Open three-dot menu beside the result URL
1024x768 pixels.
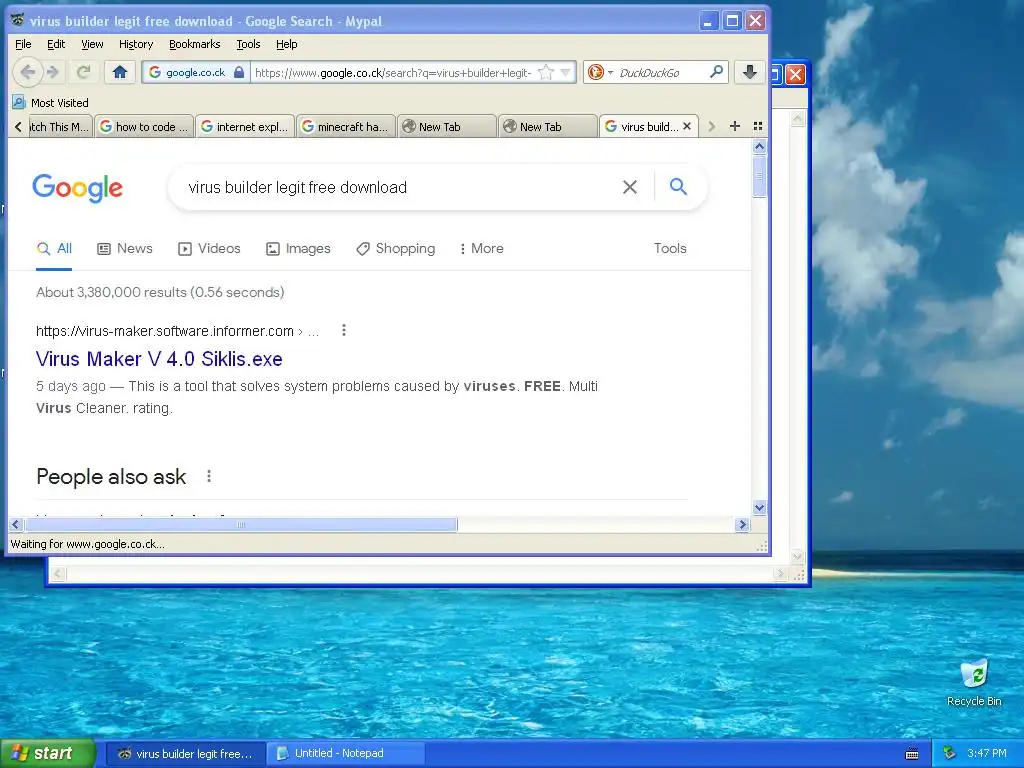(344, 330)
